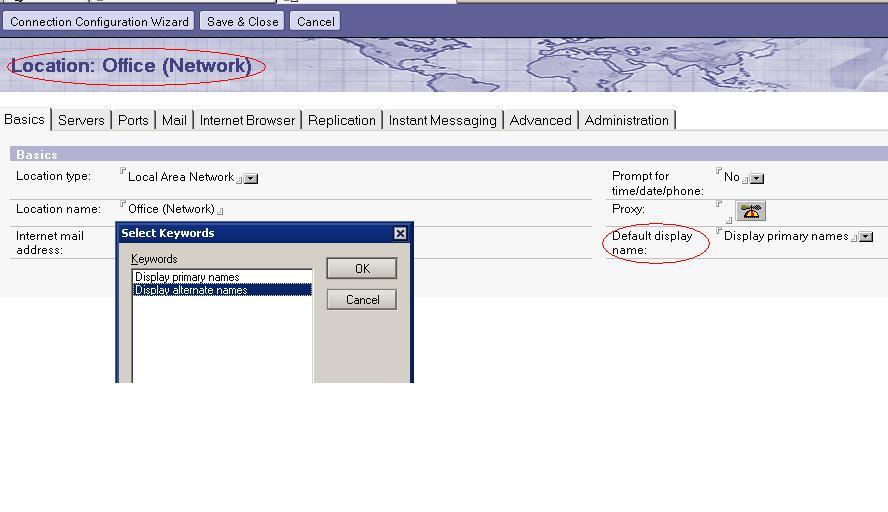Open the Prompt for time/date/phone dropdown
This screenshot has height=512, width=888.
[757, 179]
